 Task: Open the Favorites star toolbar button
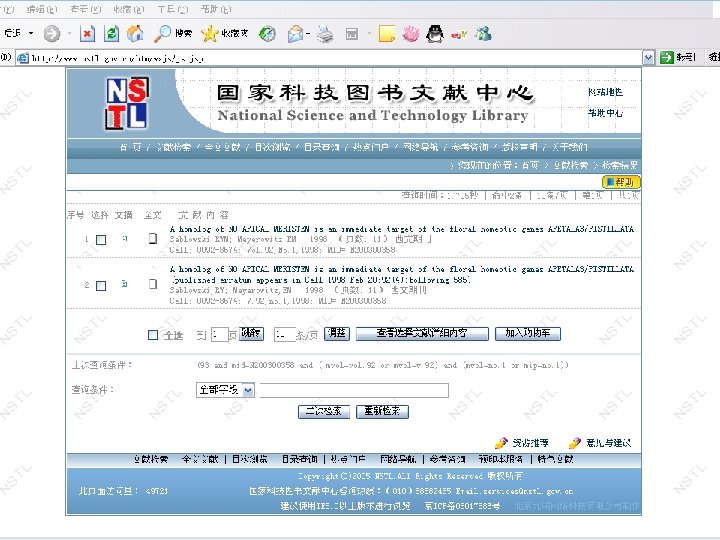coord(225,34)
